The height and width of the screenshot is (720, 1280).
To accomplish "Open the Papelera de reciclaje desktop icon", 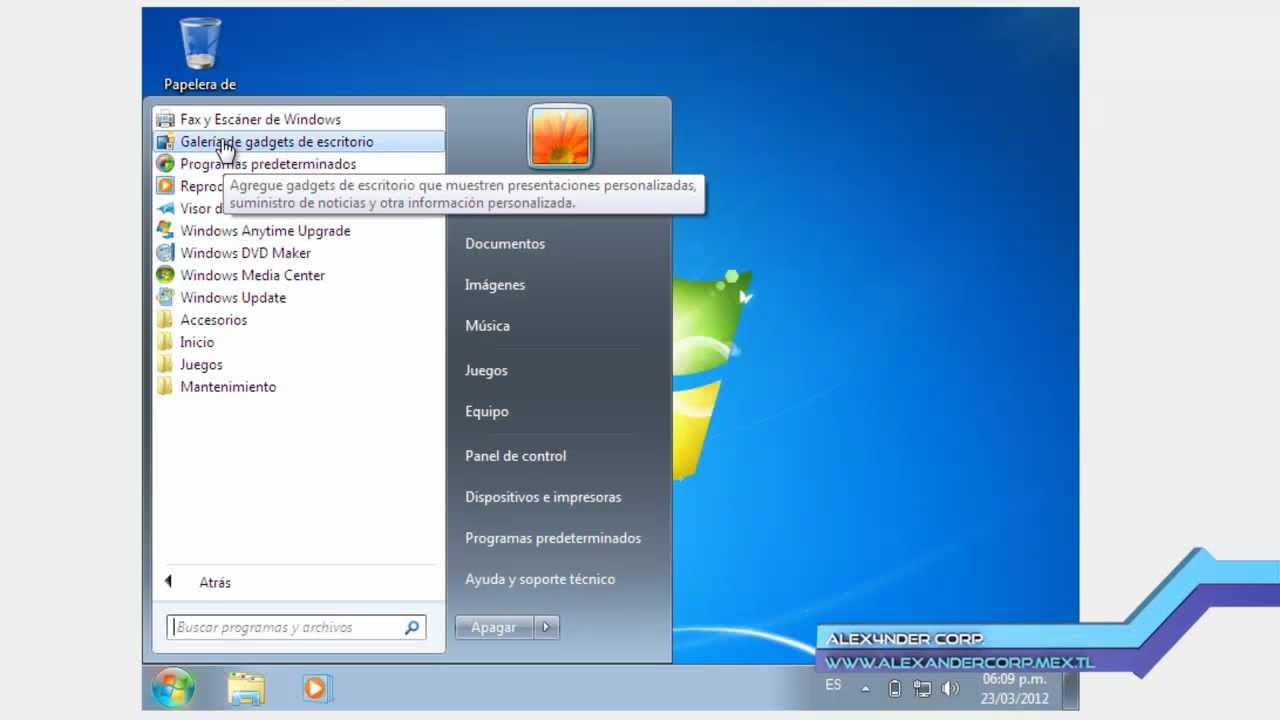I will [200, 53].
